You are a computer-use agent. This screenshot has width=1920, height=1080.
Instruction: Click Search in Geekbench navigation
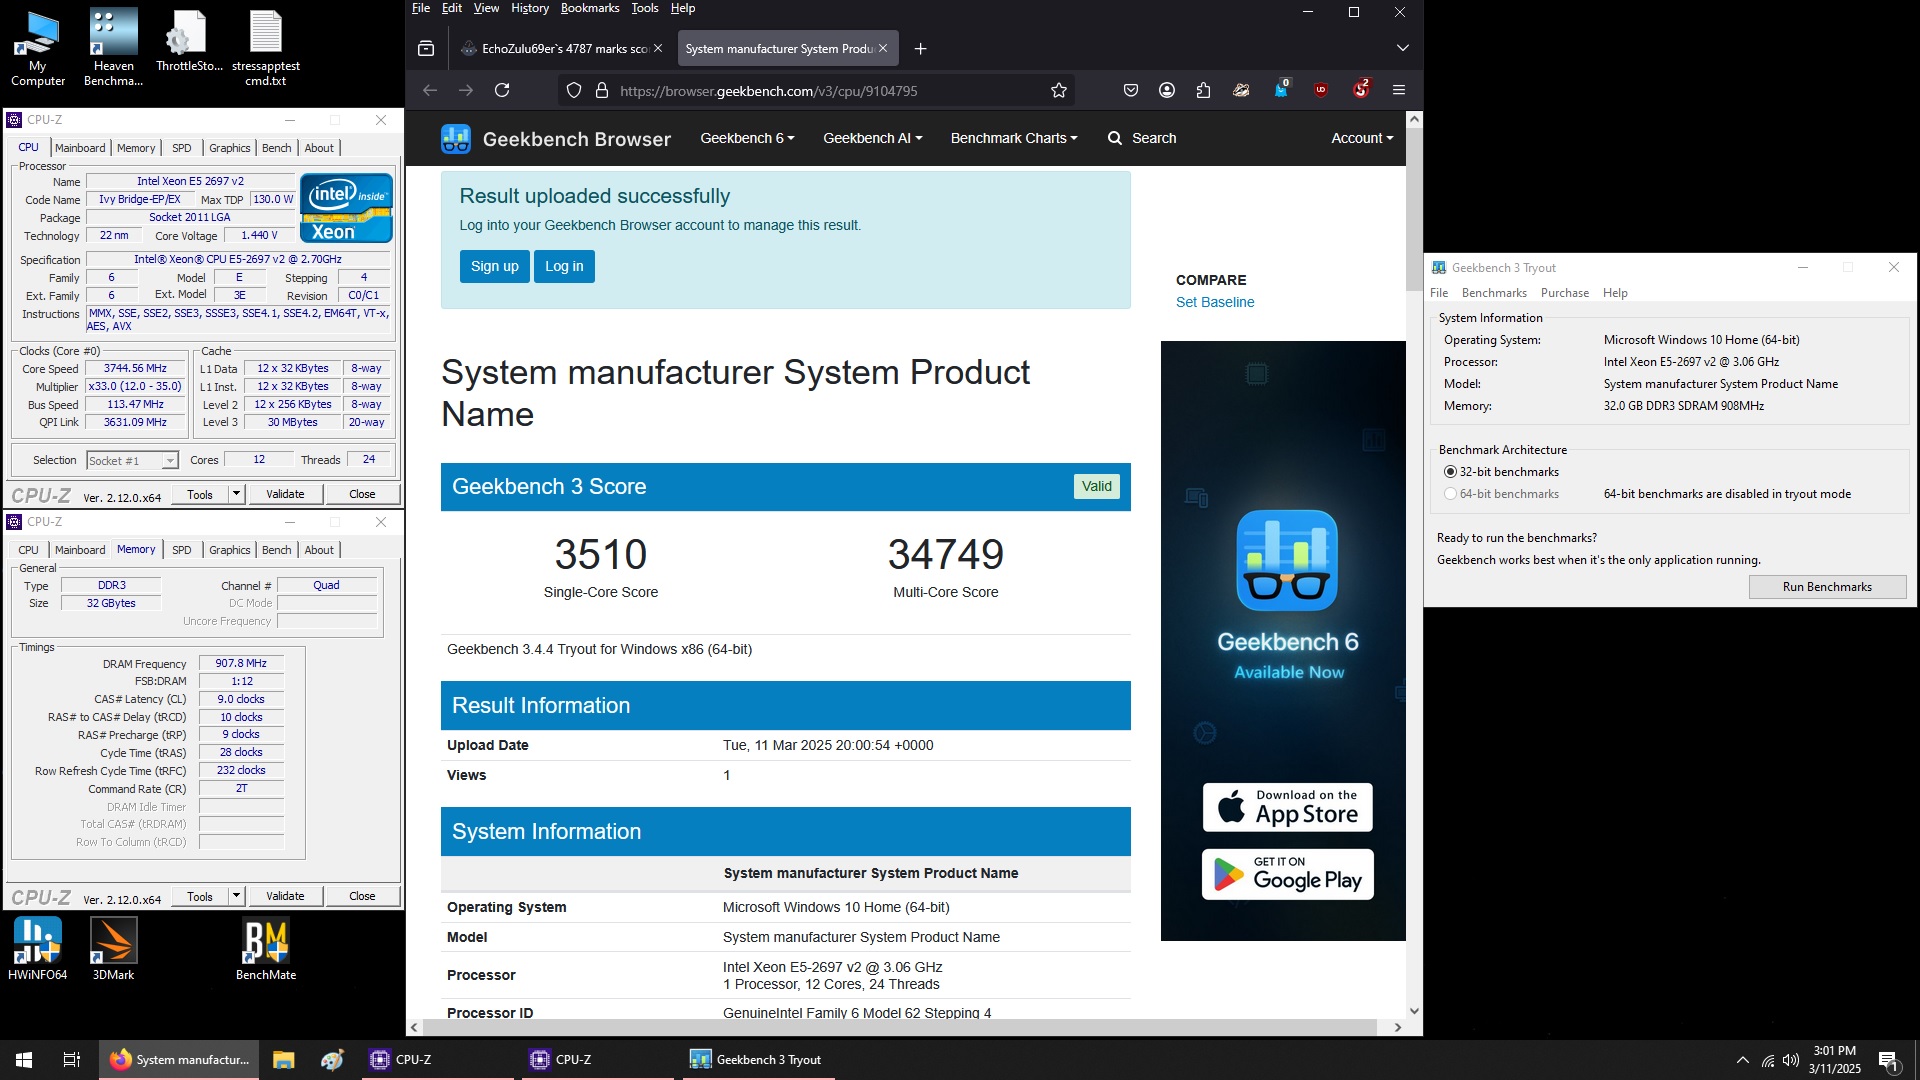pos(1142,138)
